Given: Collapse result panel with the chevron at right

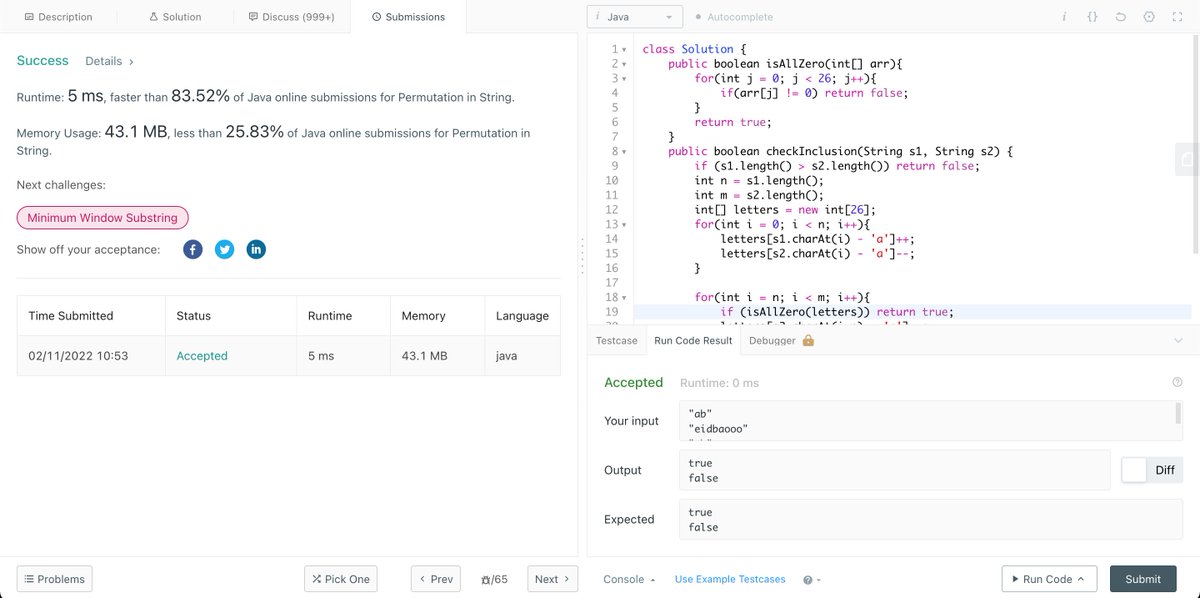Looking at the screenshot, I should tap(1177, 340).
